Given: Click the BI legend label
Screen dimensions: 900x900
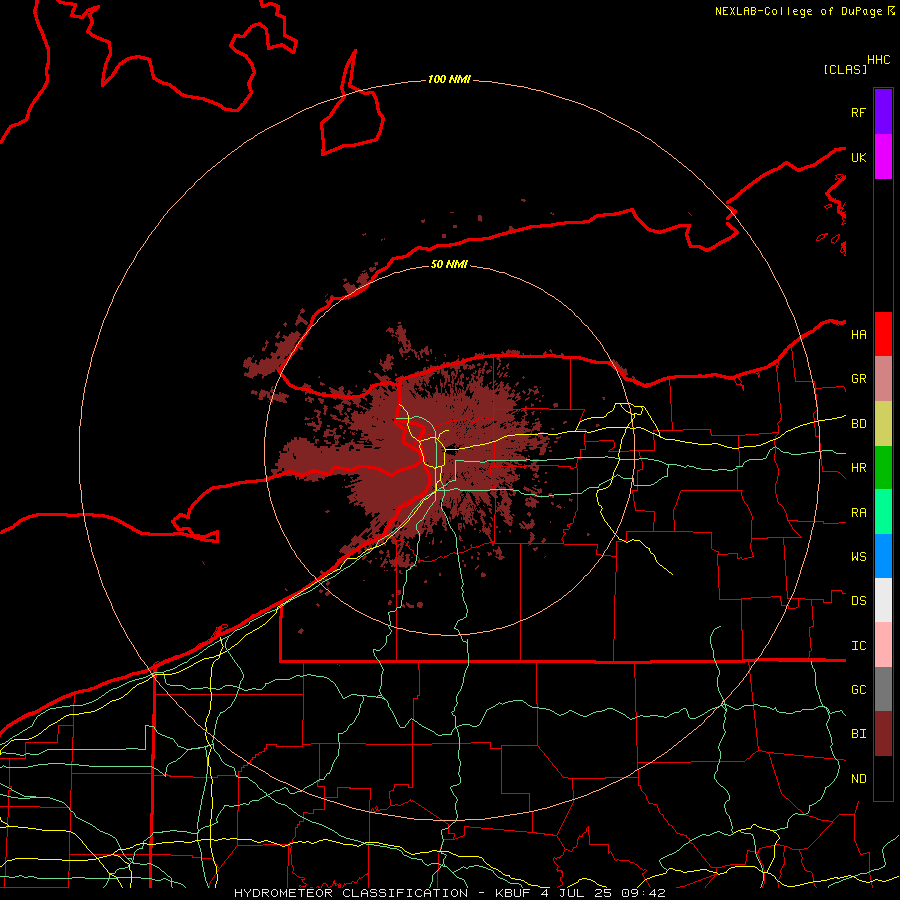Looking at the screenshot, I should tap(858, 734).
